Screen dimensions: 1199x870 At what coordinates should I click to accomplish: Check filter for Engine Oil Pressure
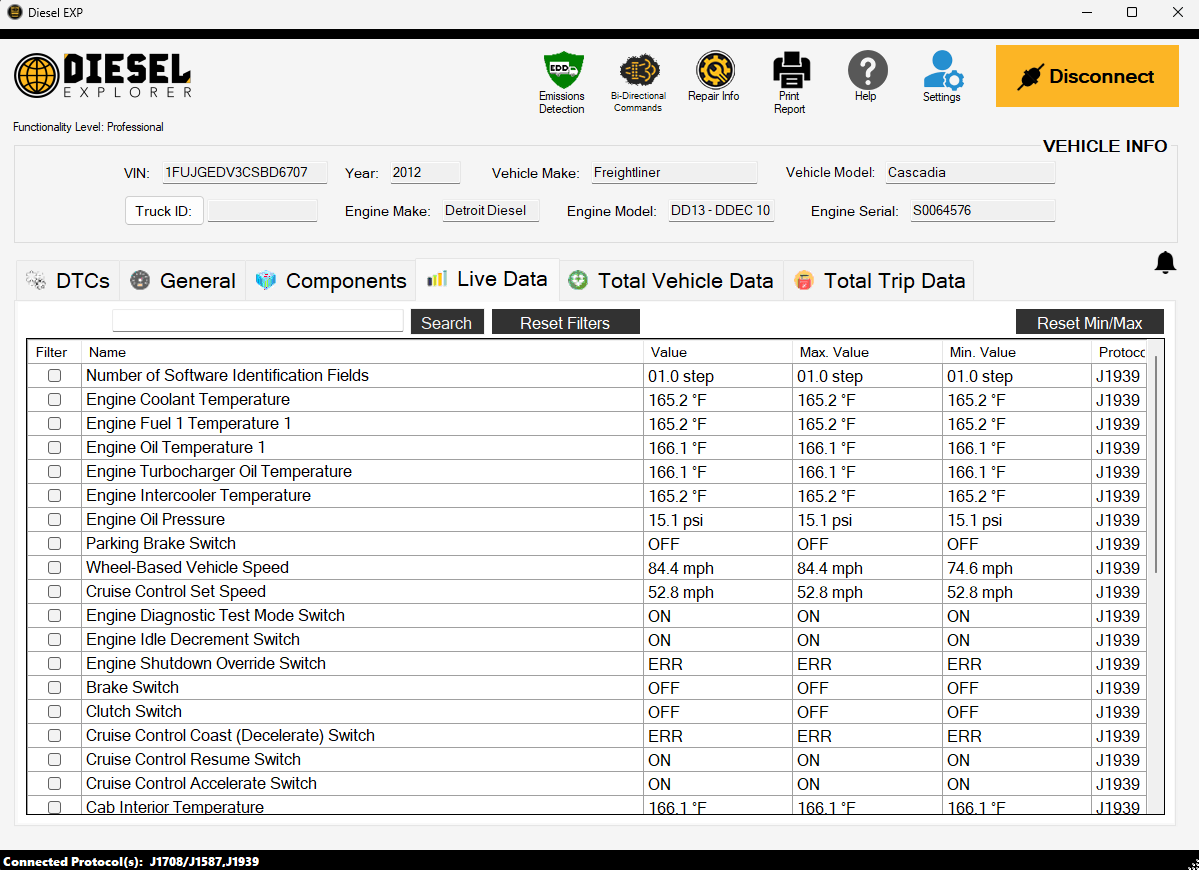(x=54, y=519)
